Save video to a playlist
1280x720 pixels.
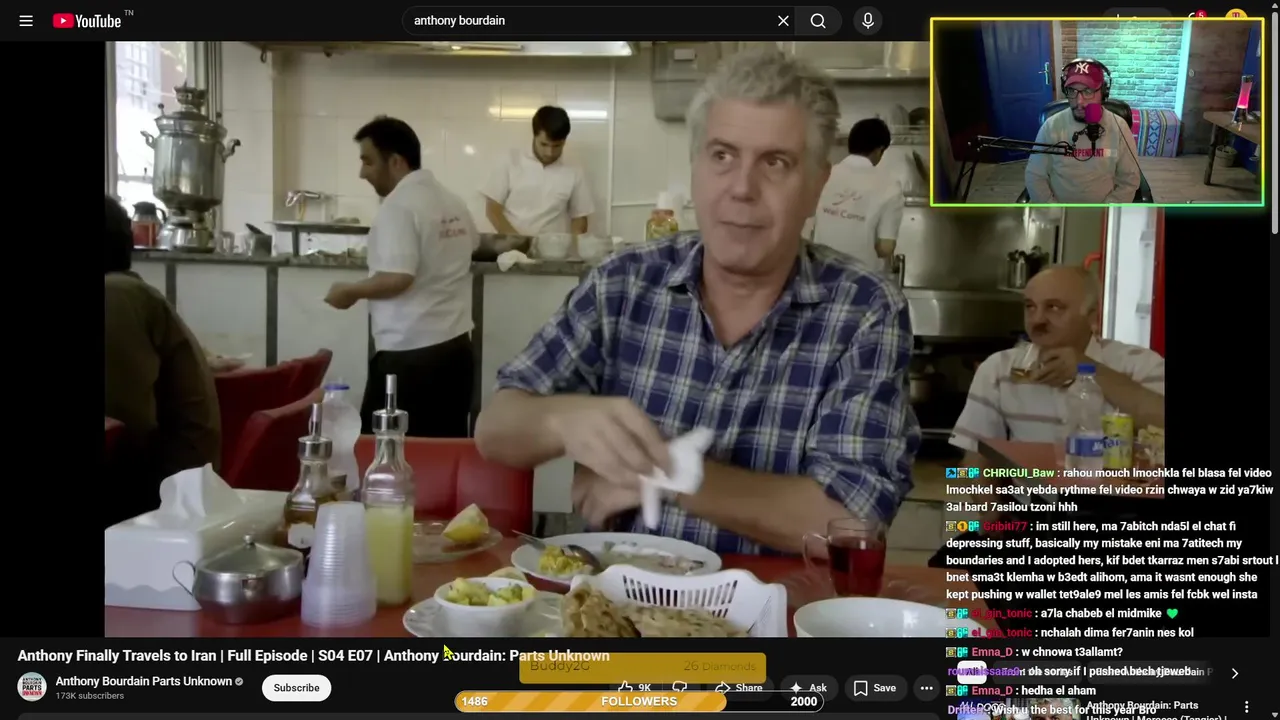point(874,688)
